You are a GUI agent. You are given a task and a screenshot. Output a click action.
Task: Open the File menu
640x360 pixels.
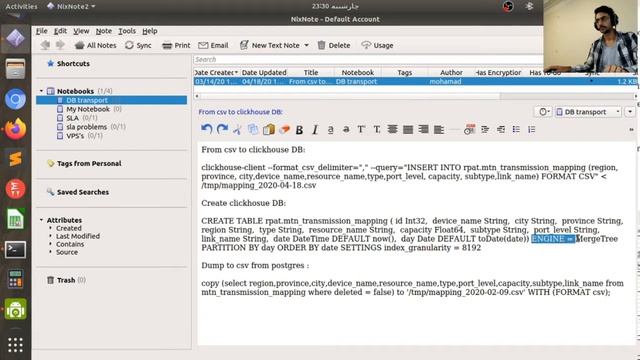42,31
